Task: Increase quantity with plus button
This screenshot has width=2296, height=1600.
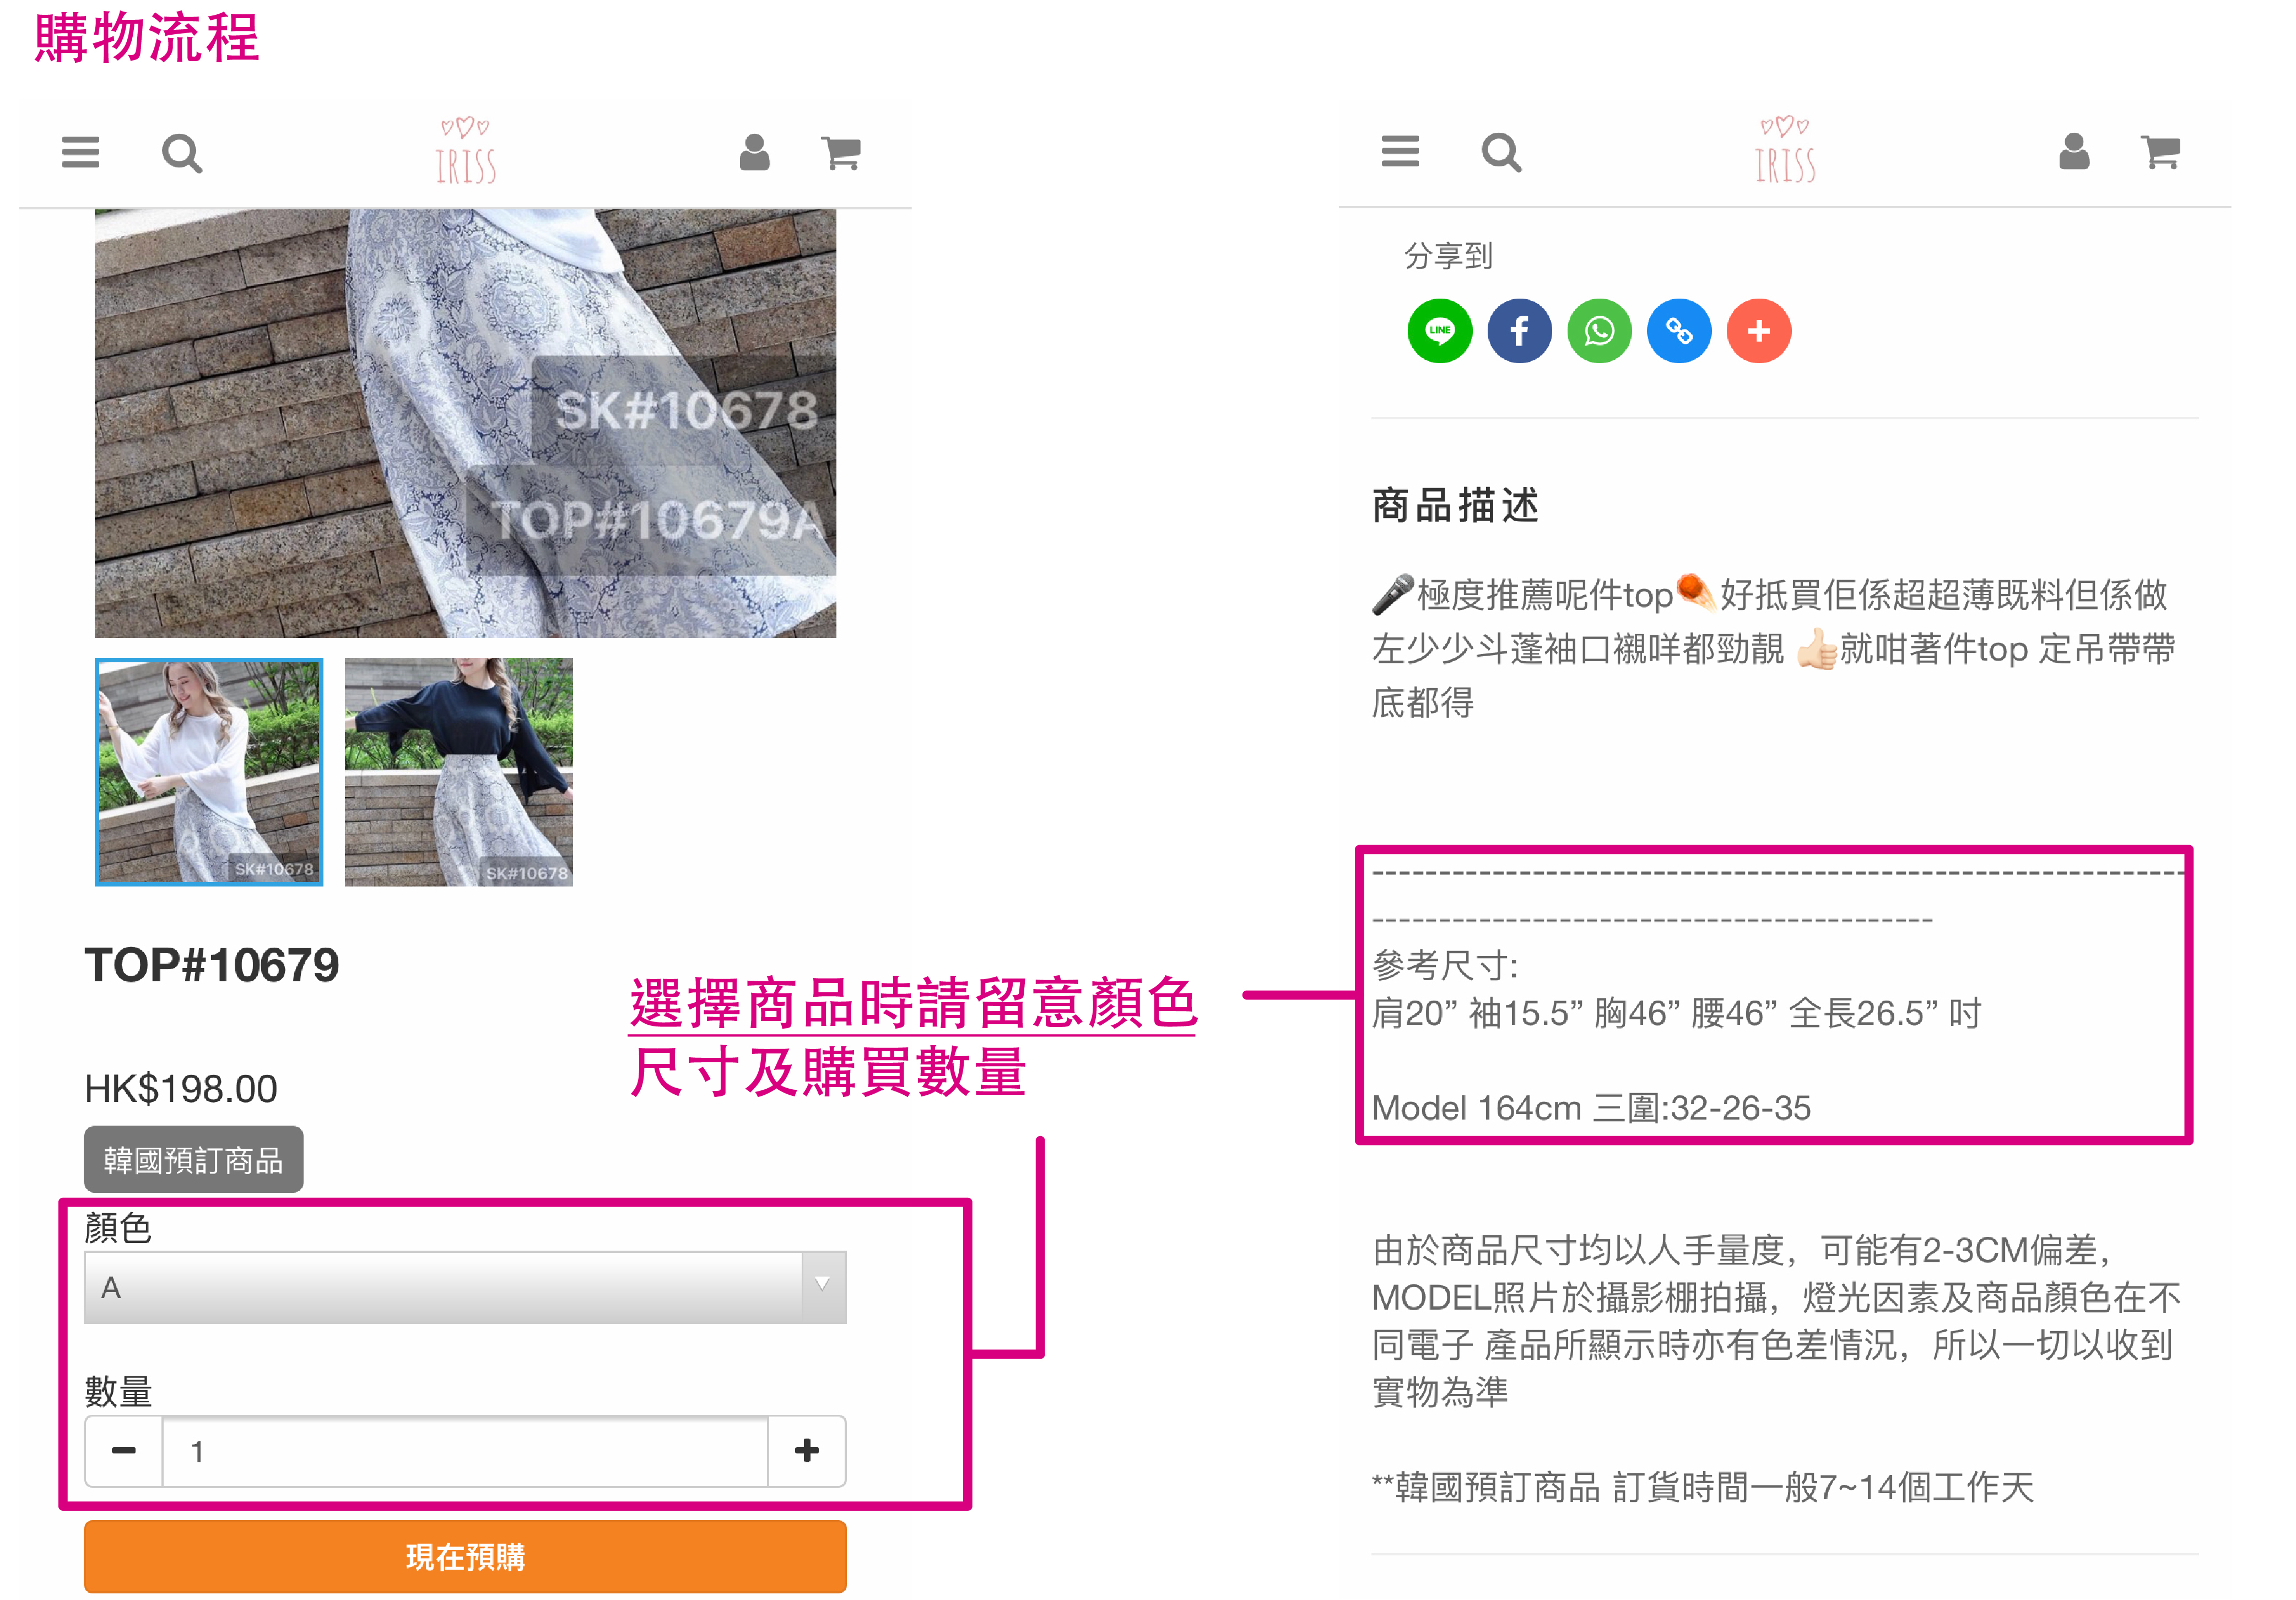Action: [x=807, y=1450]
